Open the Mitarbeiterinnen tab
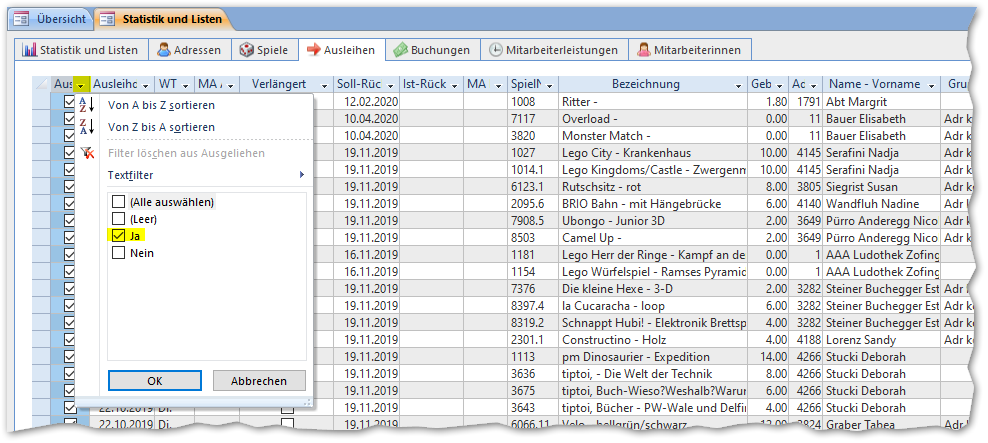This screenshot has width=988, height=443. [x=690, y=50]
